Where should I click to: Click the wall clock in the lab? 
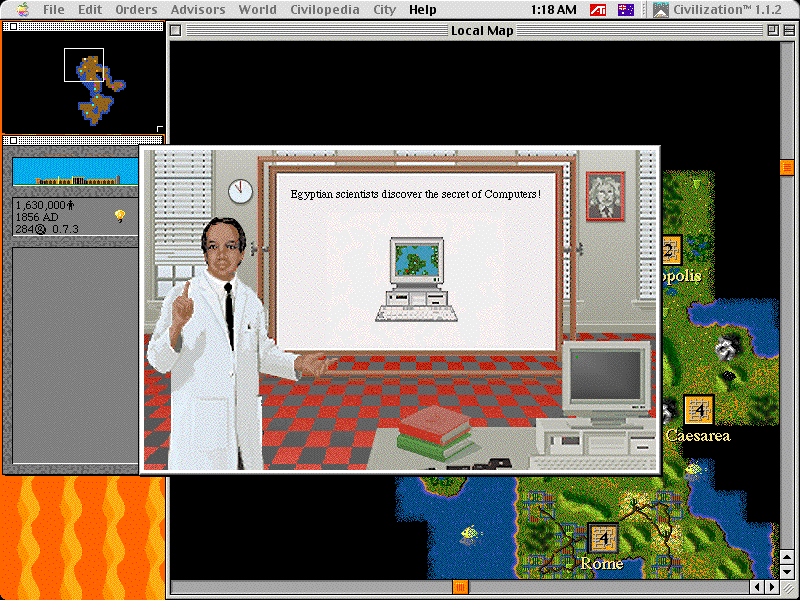(240, 192)
